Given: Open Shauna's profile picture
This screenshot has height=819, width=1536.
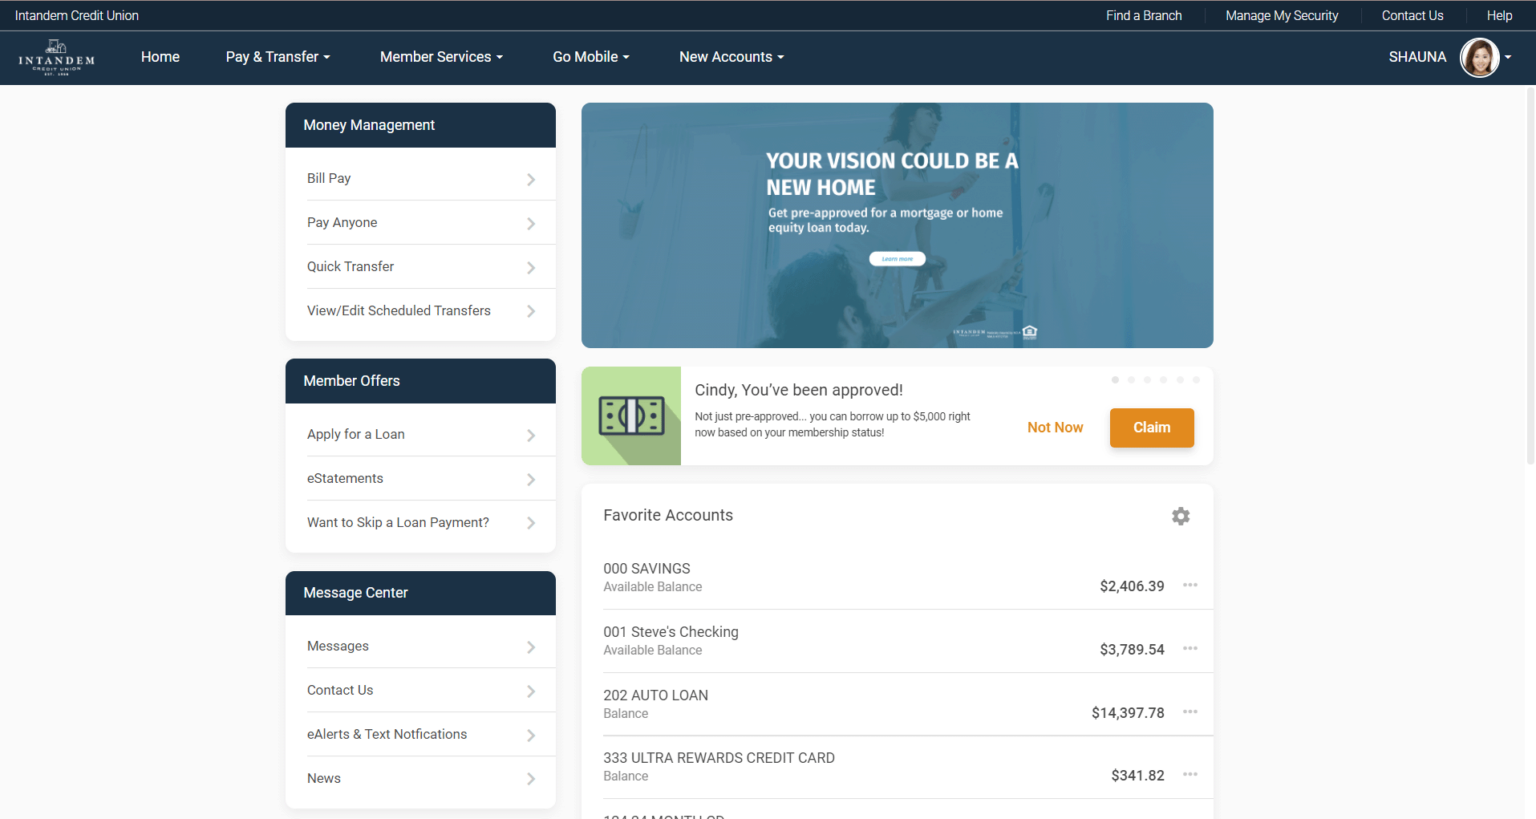Looking at the screenshot, I should (x=1480, y=57).
